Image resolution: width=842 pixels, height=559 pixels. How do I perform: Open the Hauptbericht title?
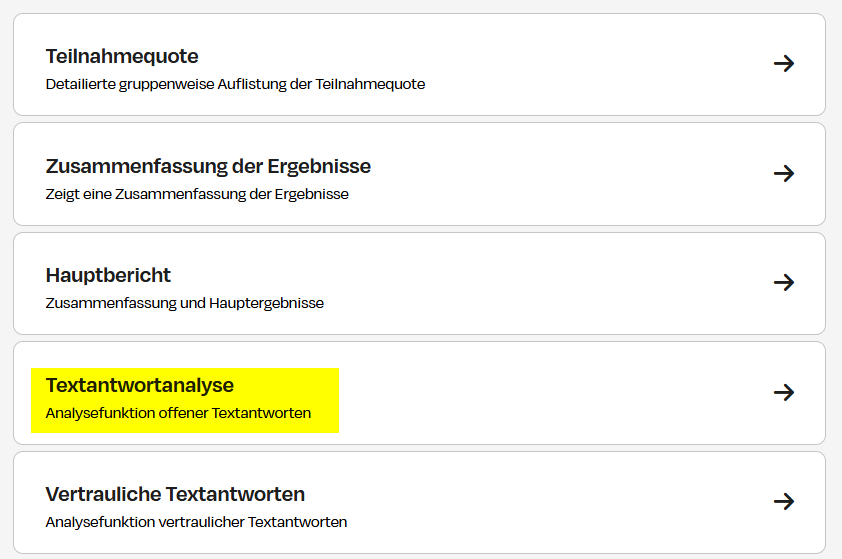(x=108, y=275)
